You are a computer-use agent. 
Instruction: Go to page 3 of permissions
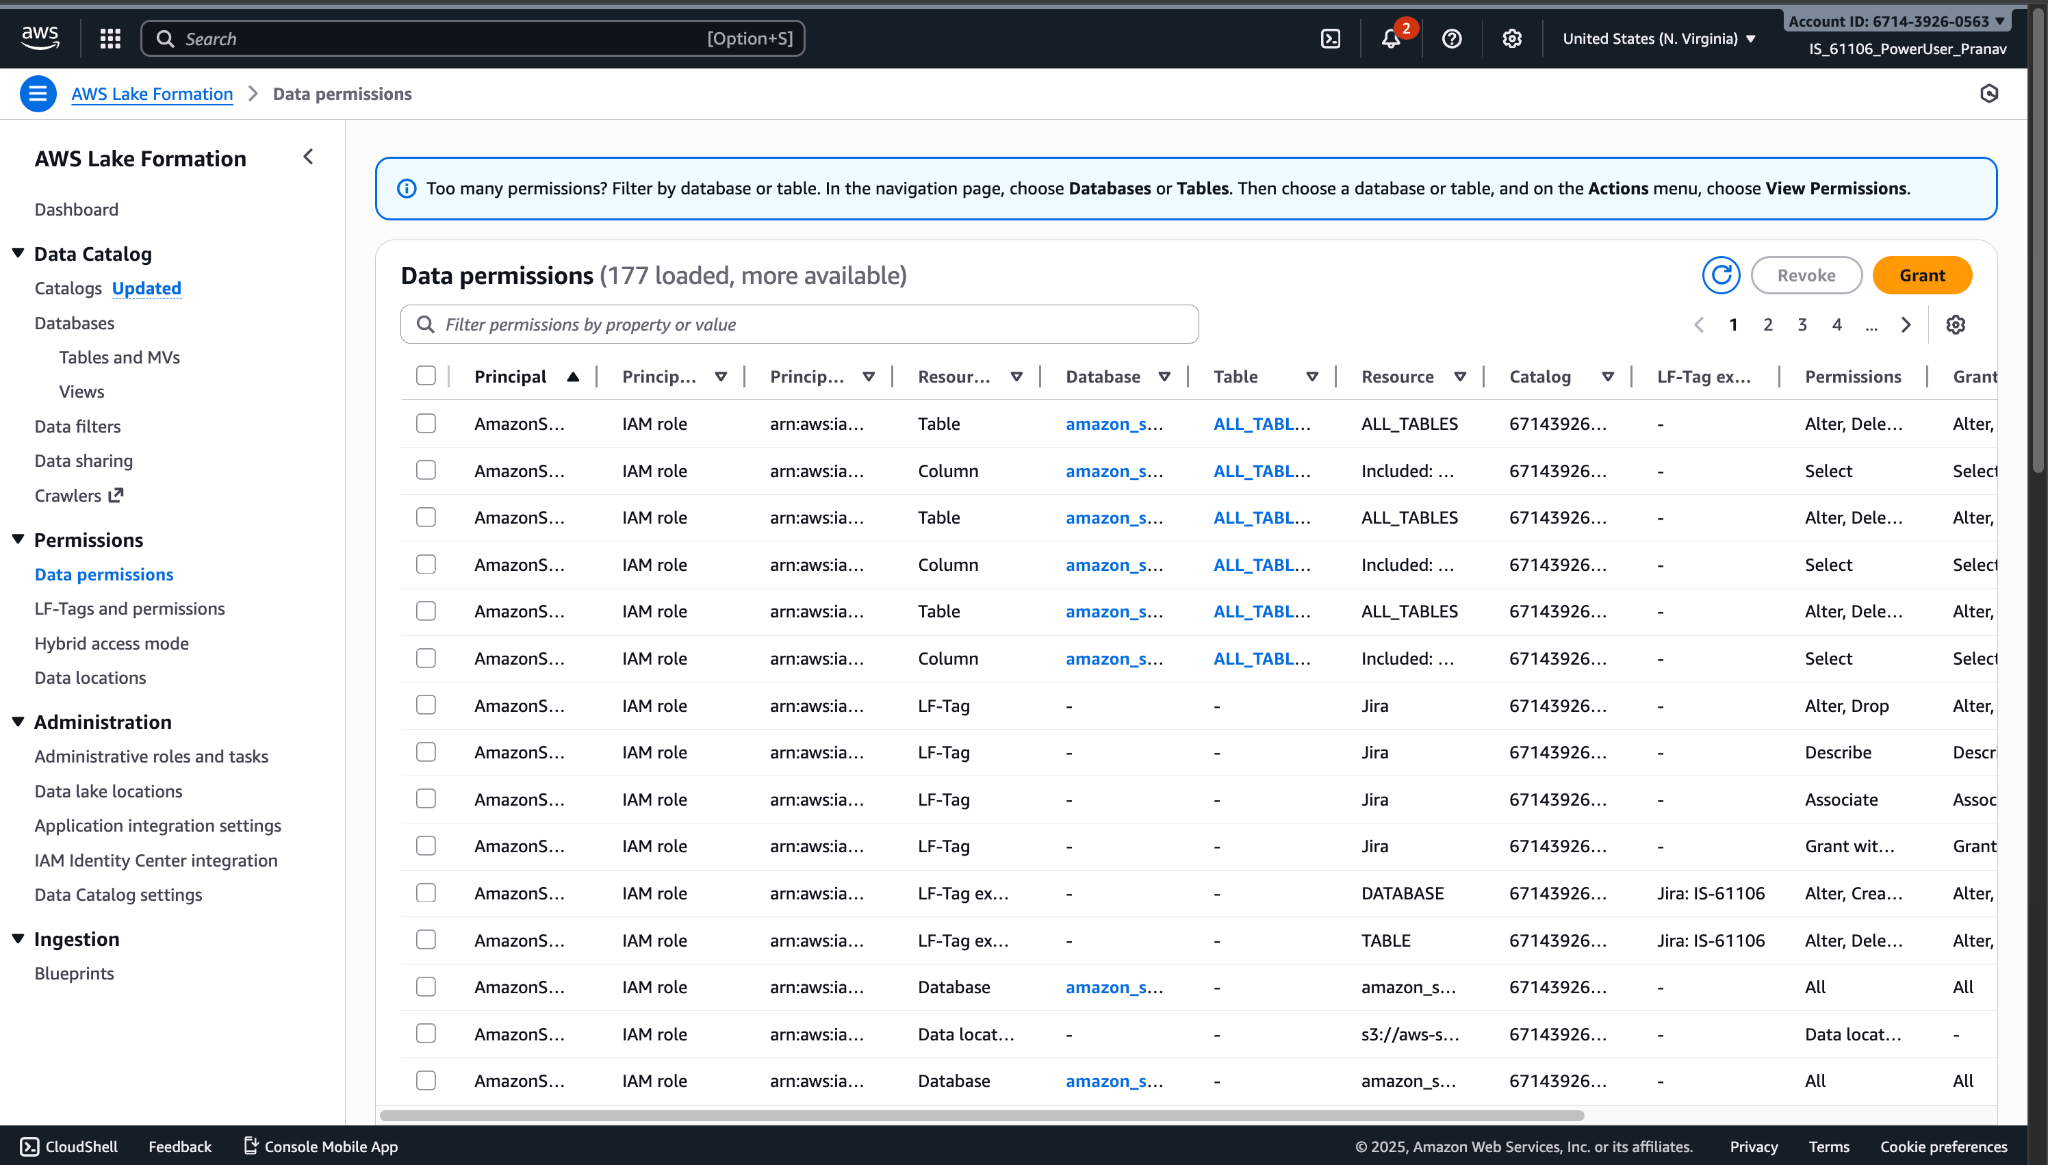coord(1802,324)
